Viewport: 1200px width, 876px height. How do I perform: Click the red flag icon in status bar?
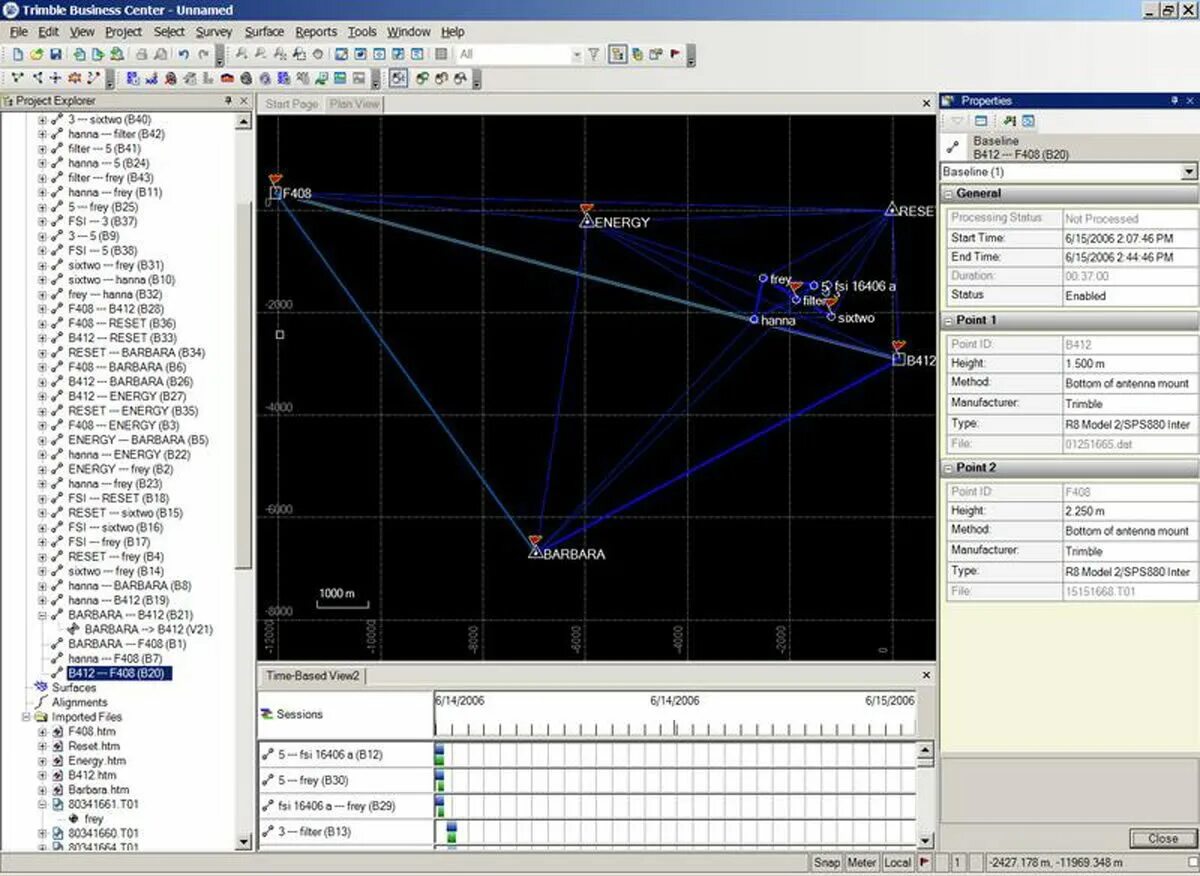pyautogui.click(x=923, y=862)
